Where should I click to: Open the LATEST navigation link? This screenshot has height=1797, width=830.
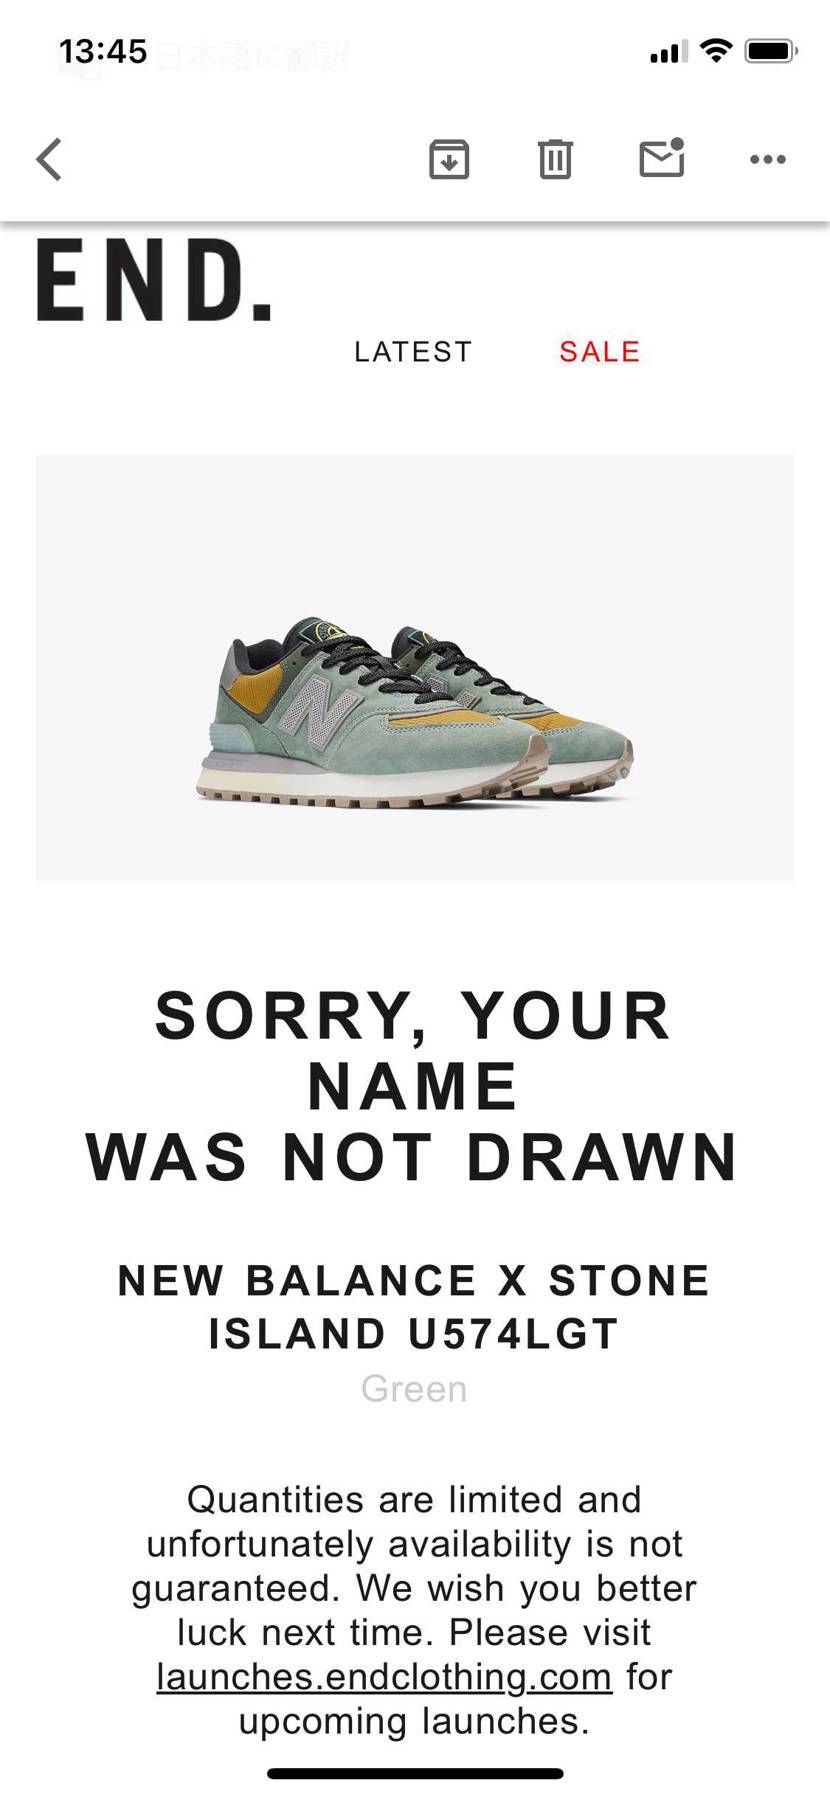[413, 352]
